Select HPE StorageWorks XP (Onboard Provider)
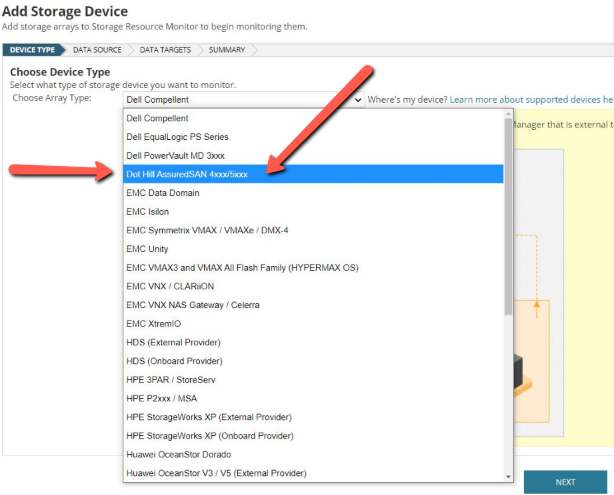The width and height of the screenshot is (614, 495). click(313, 436)
